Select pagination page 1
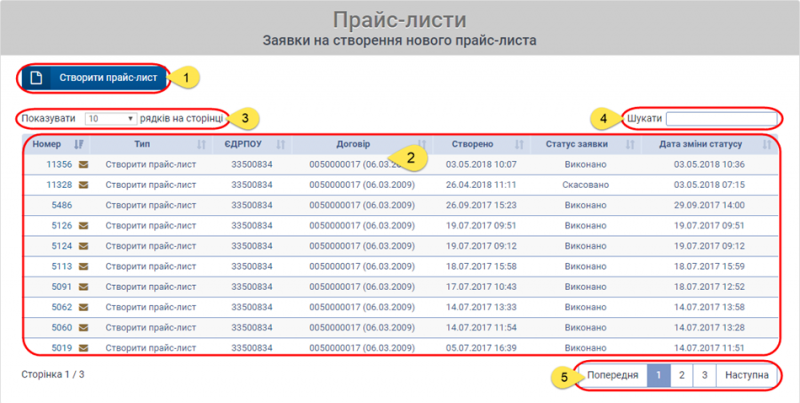Image resolution: width=800 pixels, height=403 pixels. tap(659, 375)
